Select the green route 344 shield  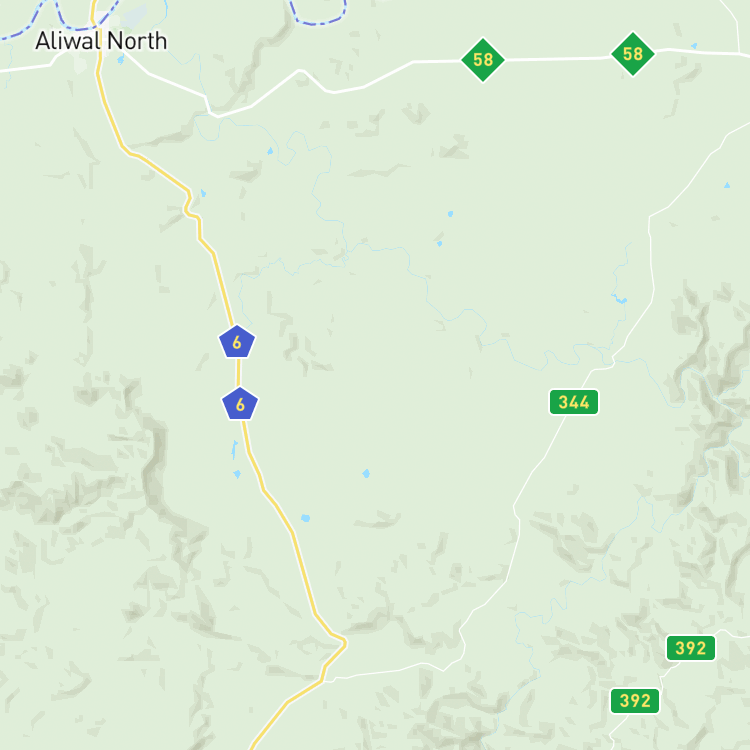tap(574, 402)
